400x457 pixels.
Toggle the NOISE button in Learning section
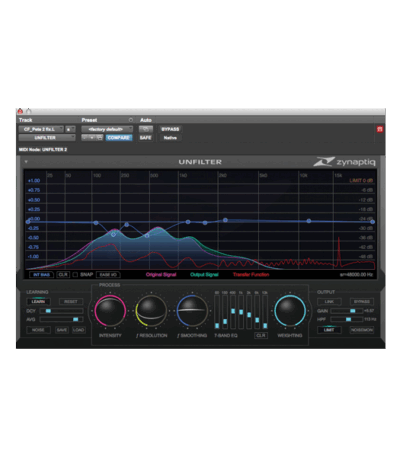tap(38, 330)
